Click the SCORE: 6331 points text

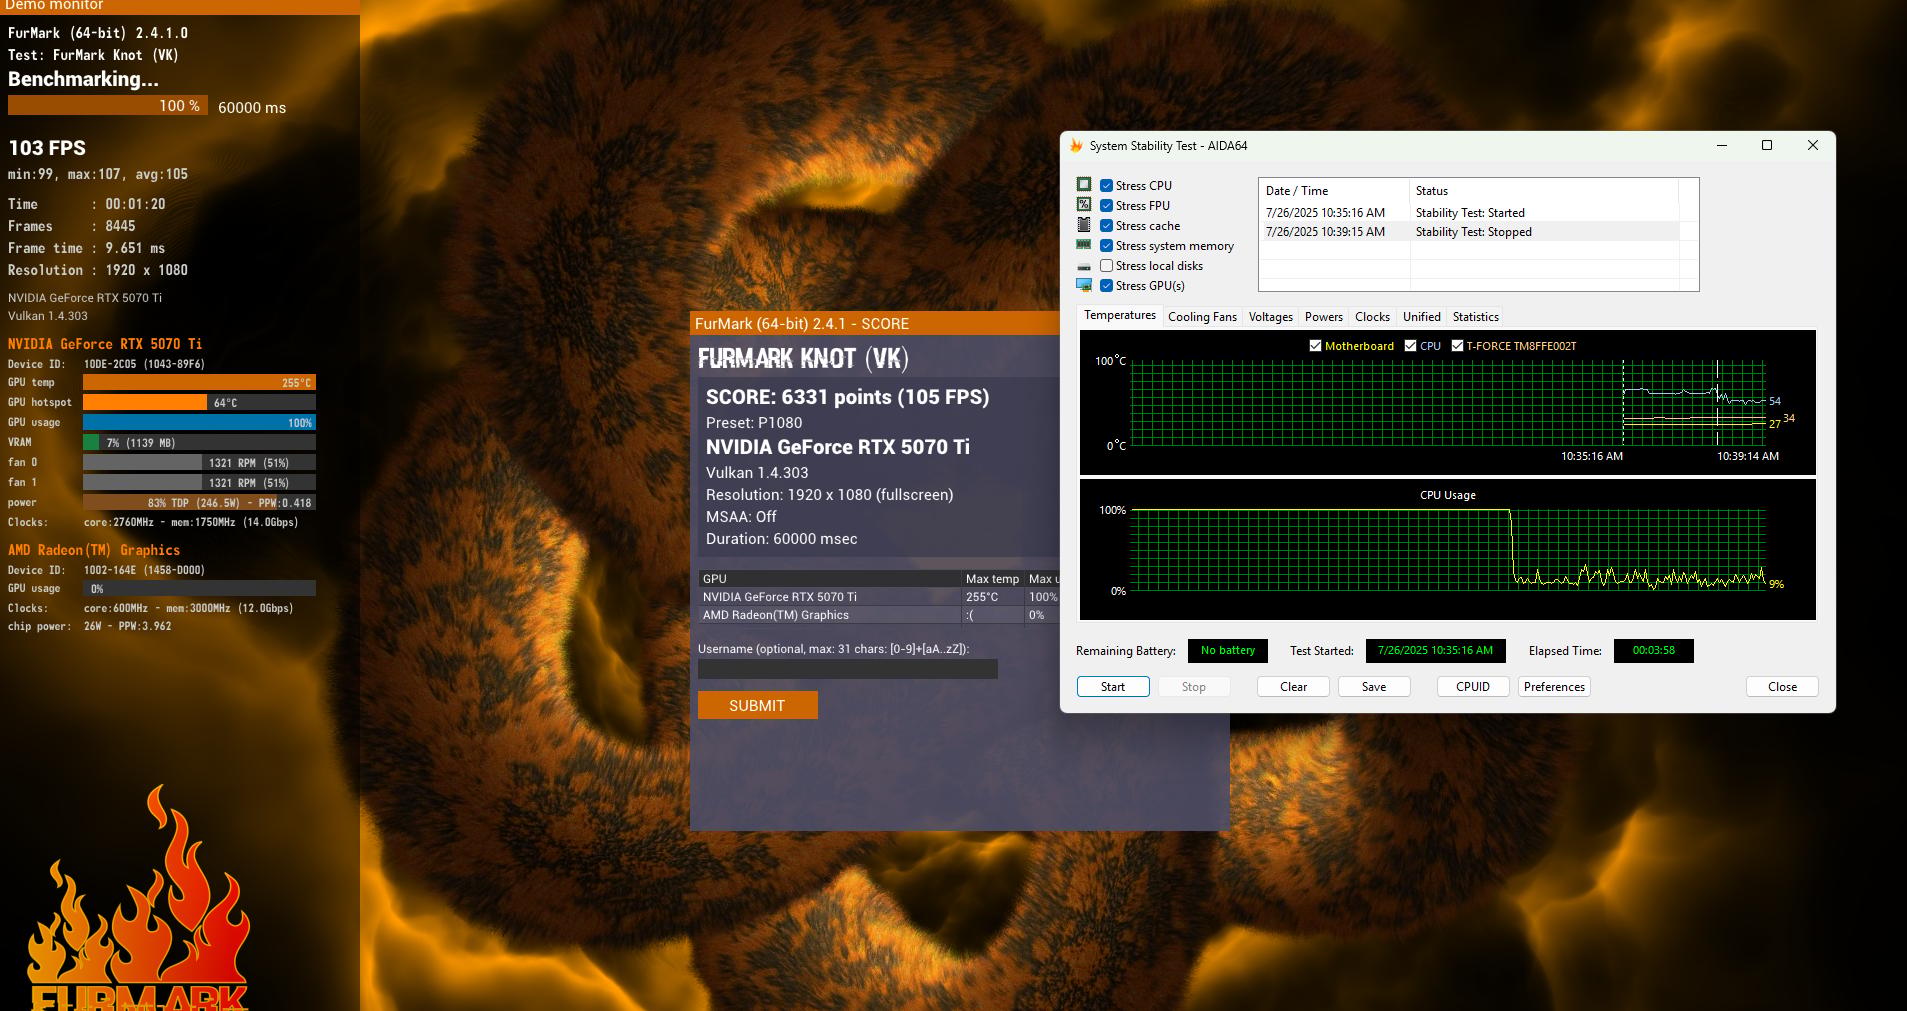[x=847, y=397]
